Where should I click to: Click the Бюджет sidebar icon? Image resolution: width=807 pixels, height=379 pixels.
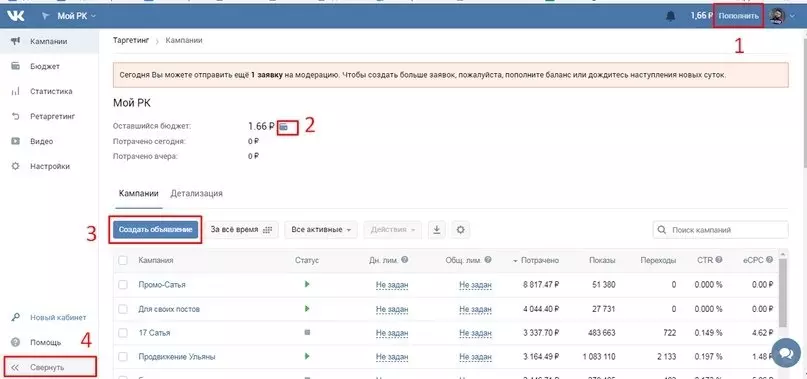15,66
